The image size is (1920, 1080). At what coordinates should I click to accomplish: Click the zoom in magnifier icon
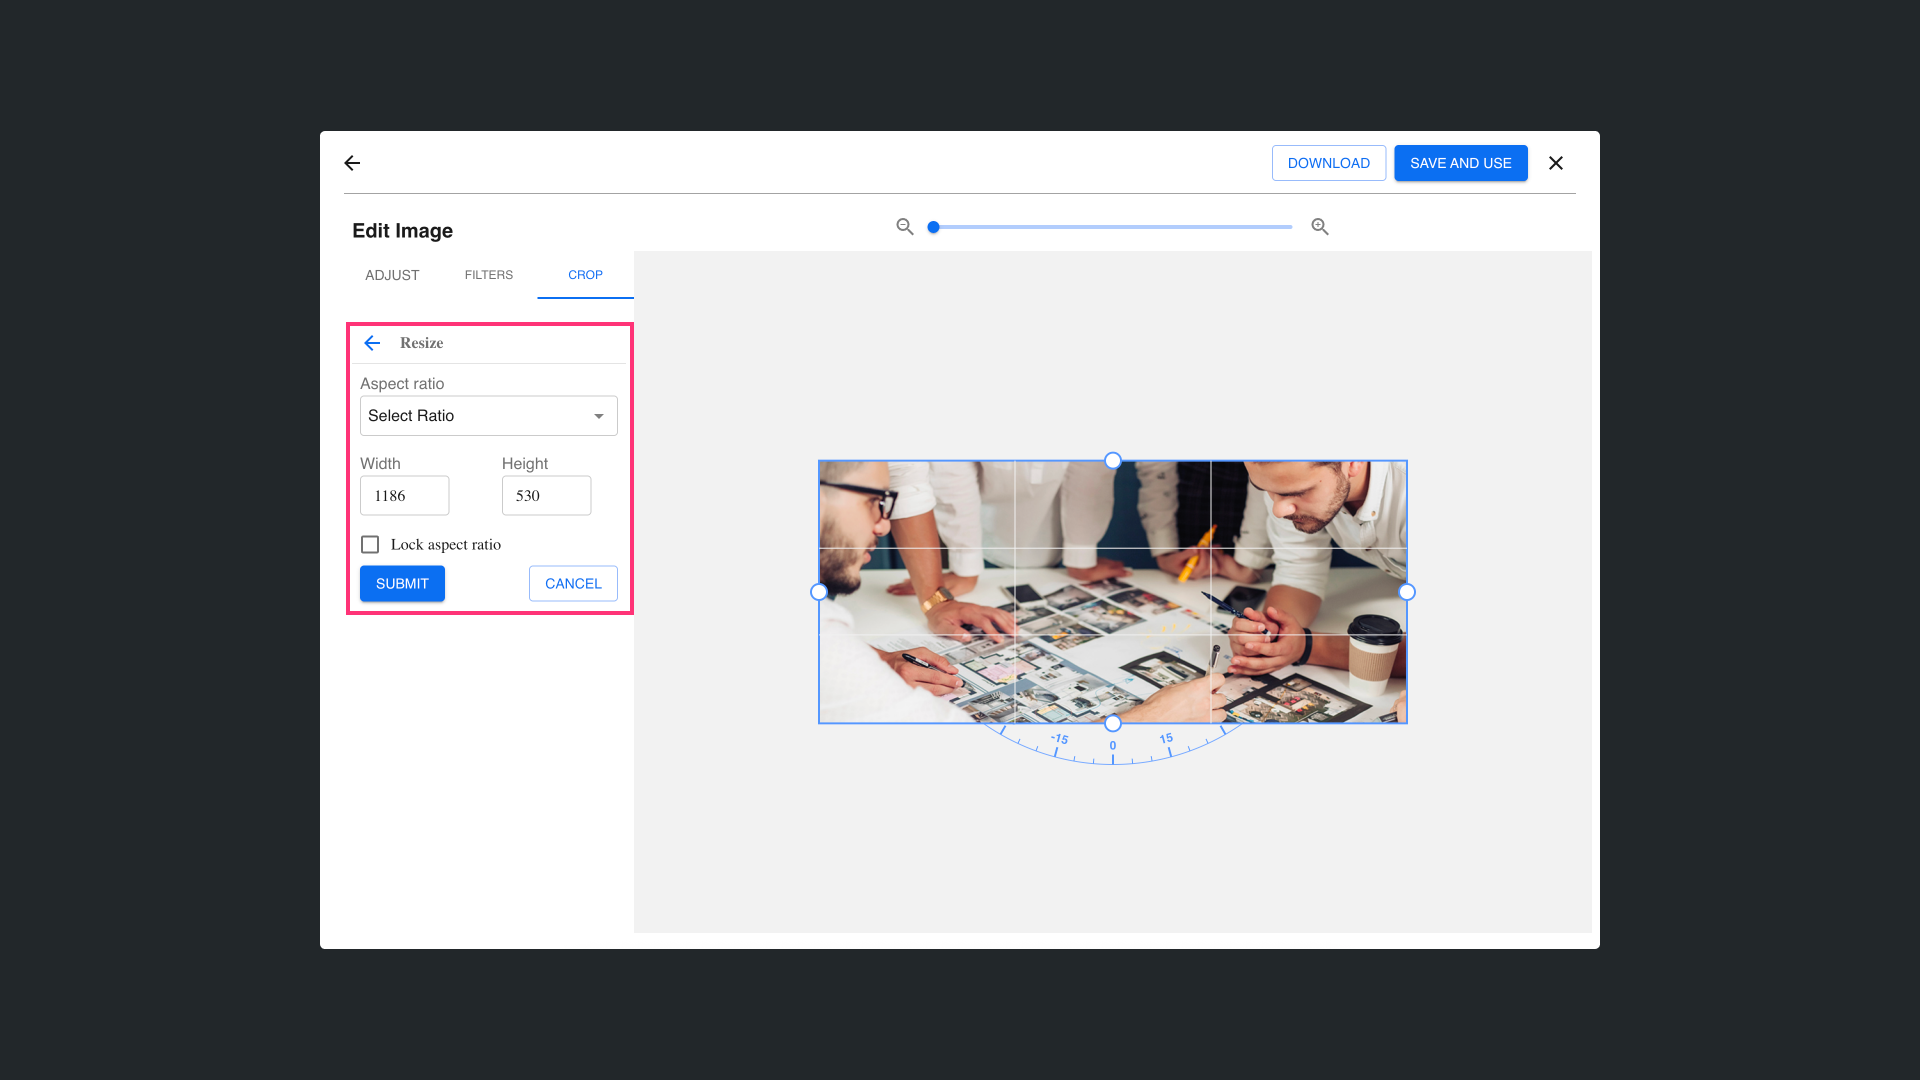coord(1320,227)
